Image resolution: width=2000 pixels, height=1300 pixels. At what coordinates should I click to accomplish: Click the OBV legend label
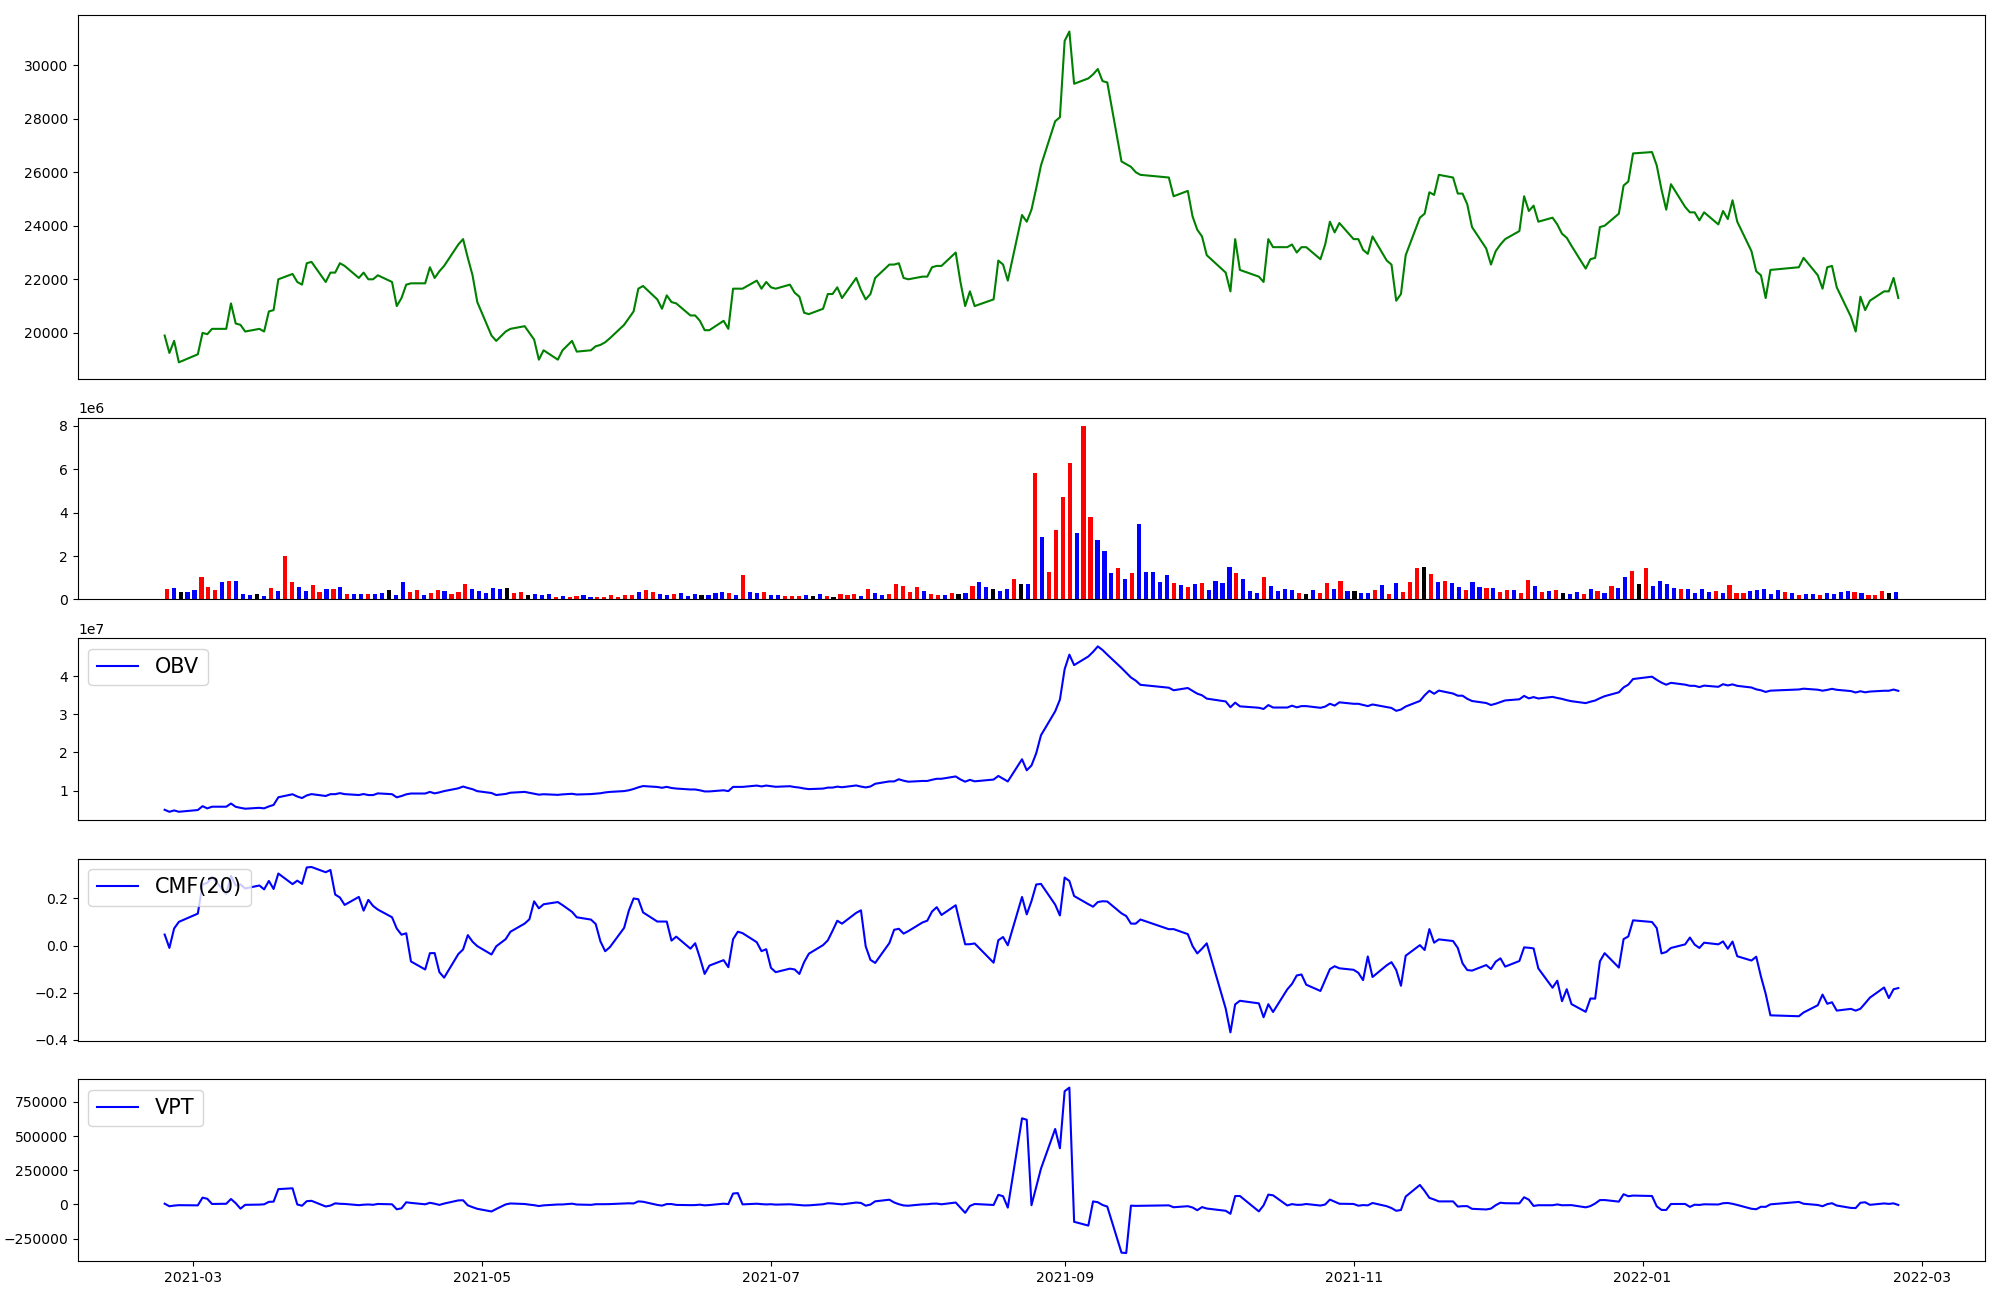pos(176,666)
